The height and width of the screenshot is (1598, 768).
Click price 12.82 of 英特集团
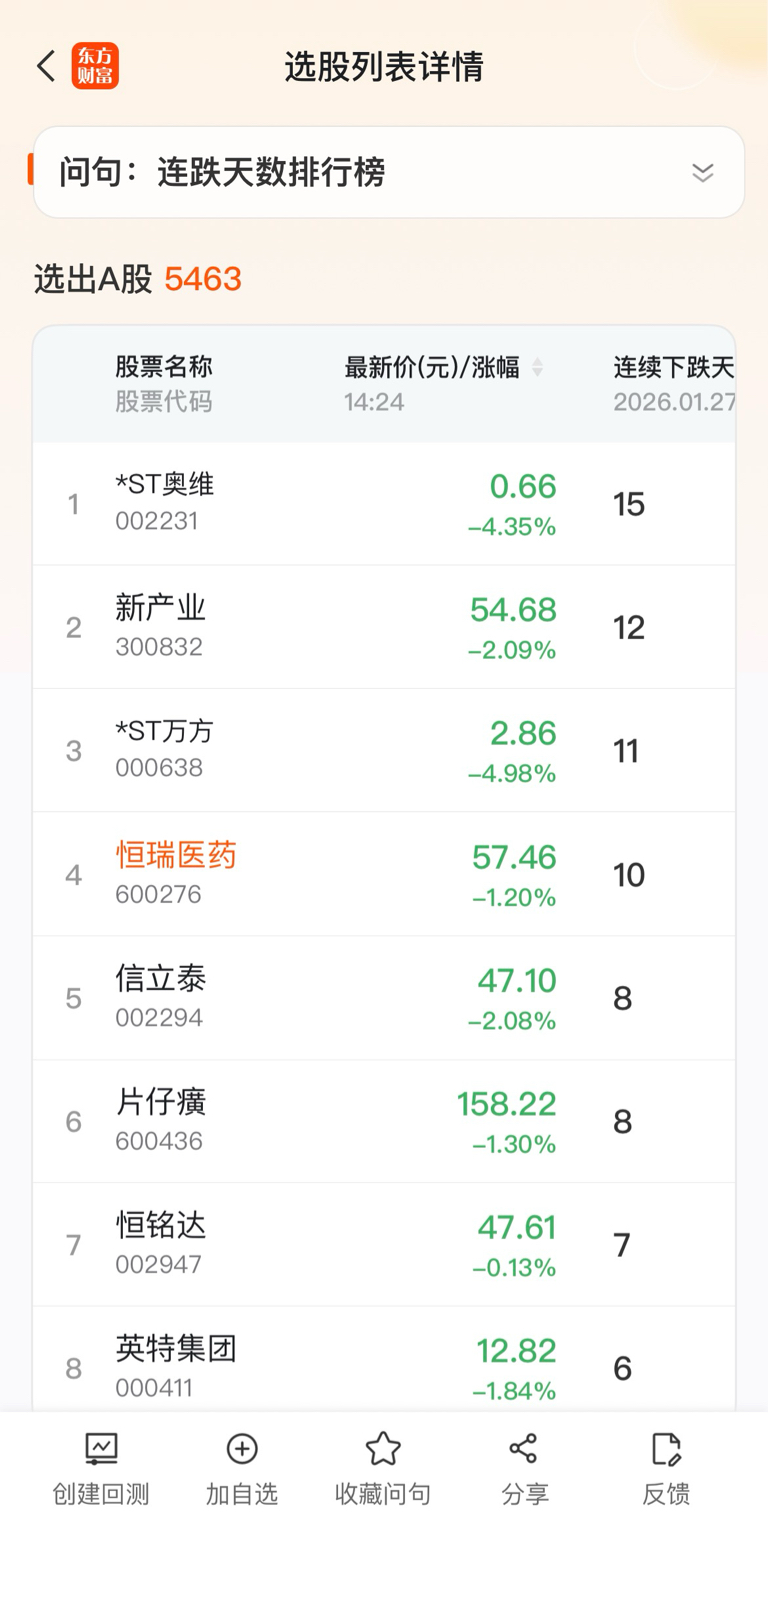coord(516,1351)
